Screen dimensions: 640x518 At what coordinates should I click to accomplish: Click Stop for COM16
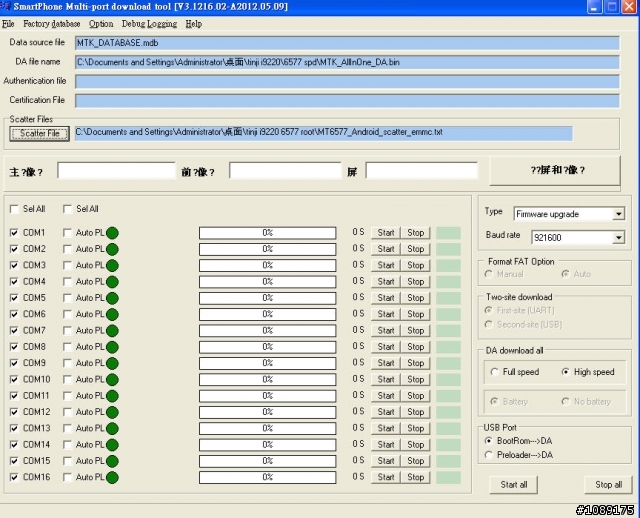click(x=416, y=477)
